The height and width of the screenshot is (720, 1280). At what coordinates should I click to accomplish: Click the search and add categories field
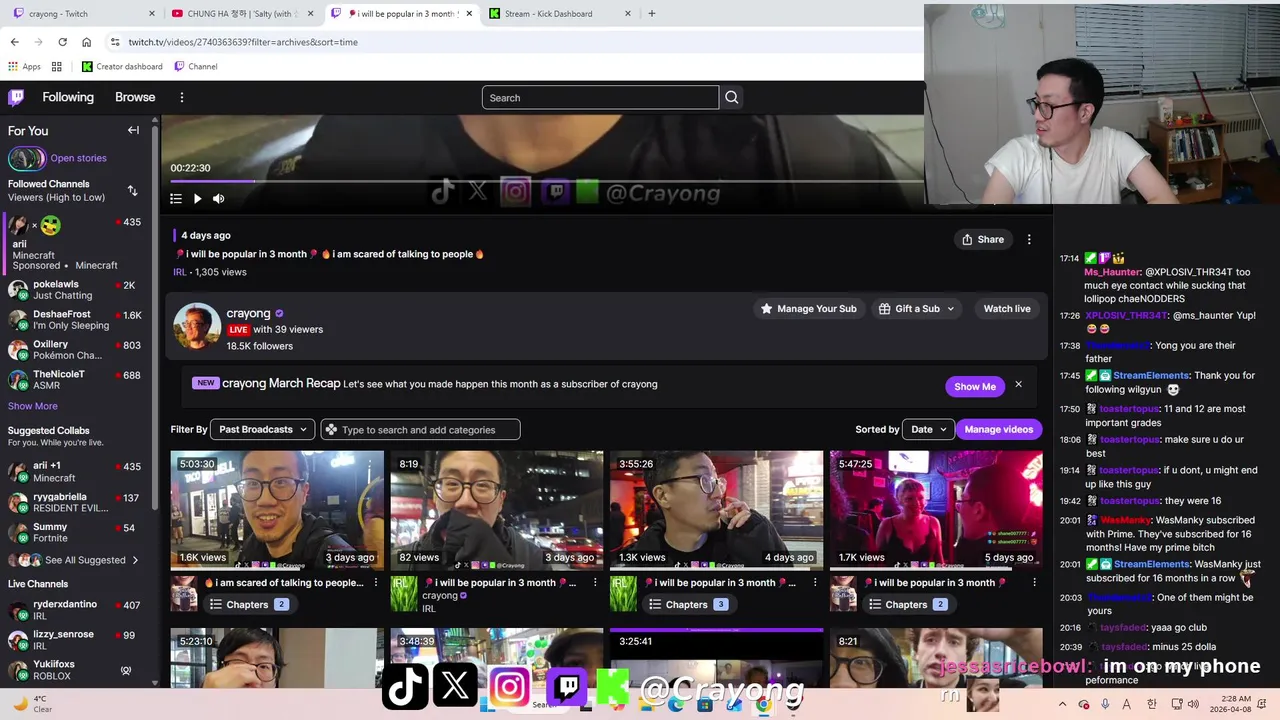[x=420, y=429]
